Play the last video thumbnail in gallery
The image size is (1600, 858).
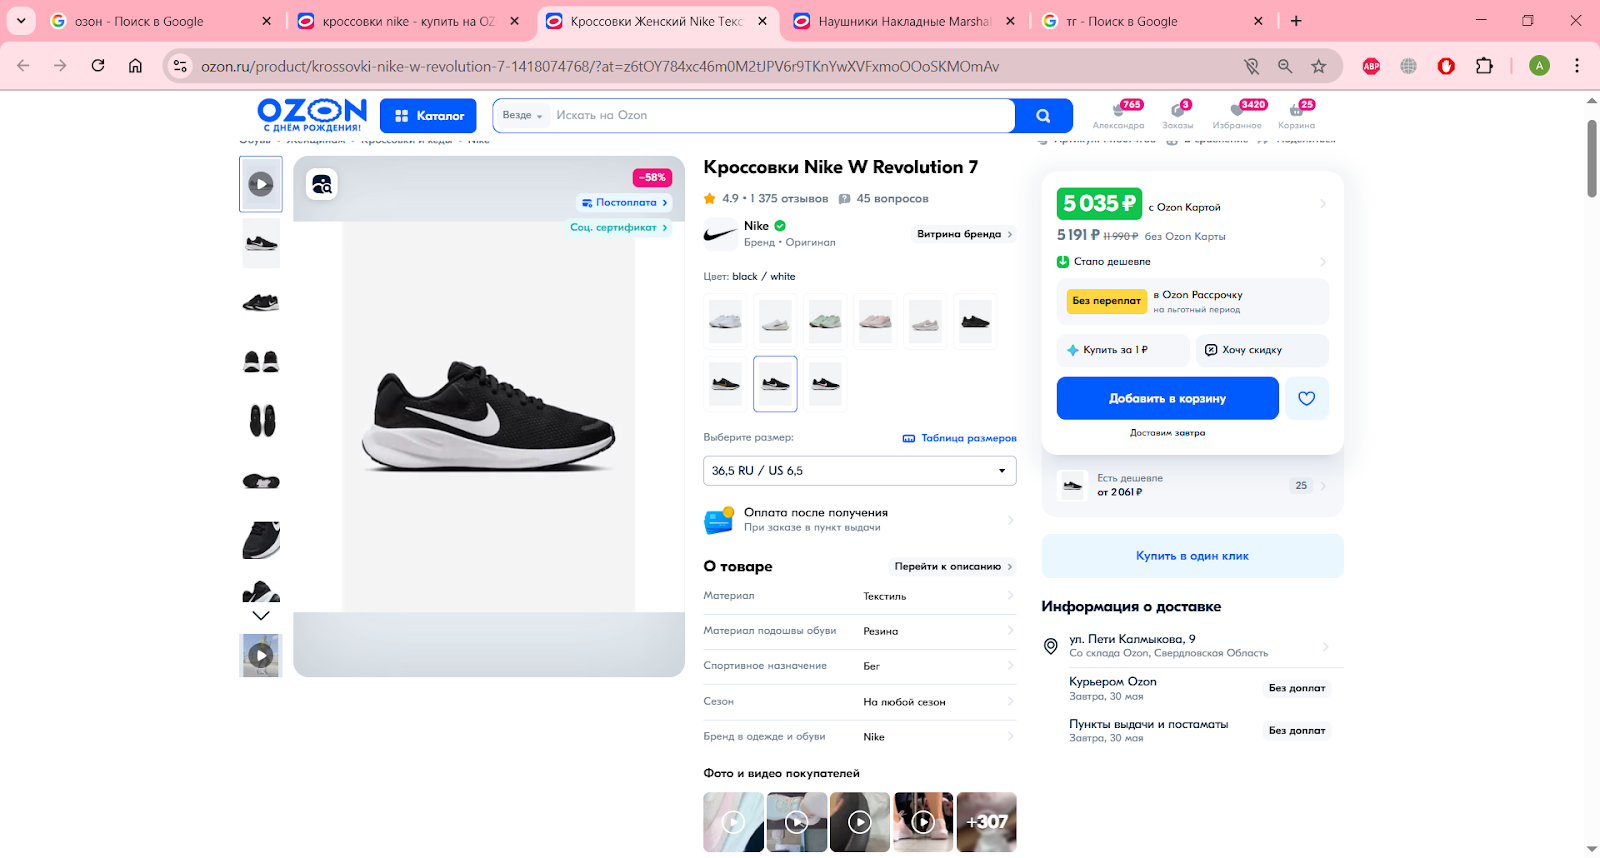[x=261, y=656]
